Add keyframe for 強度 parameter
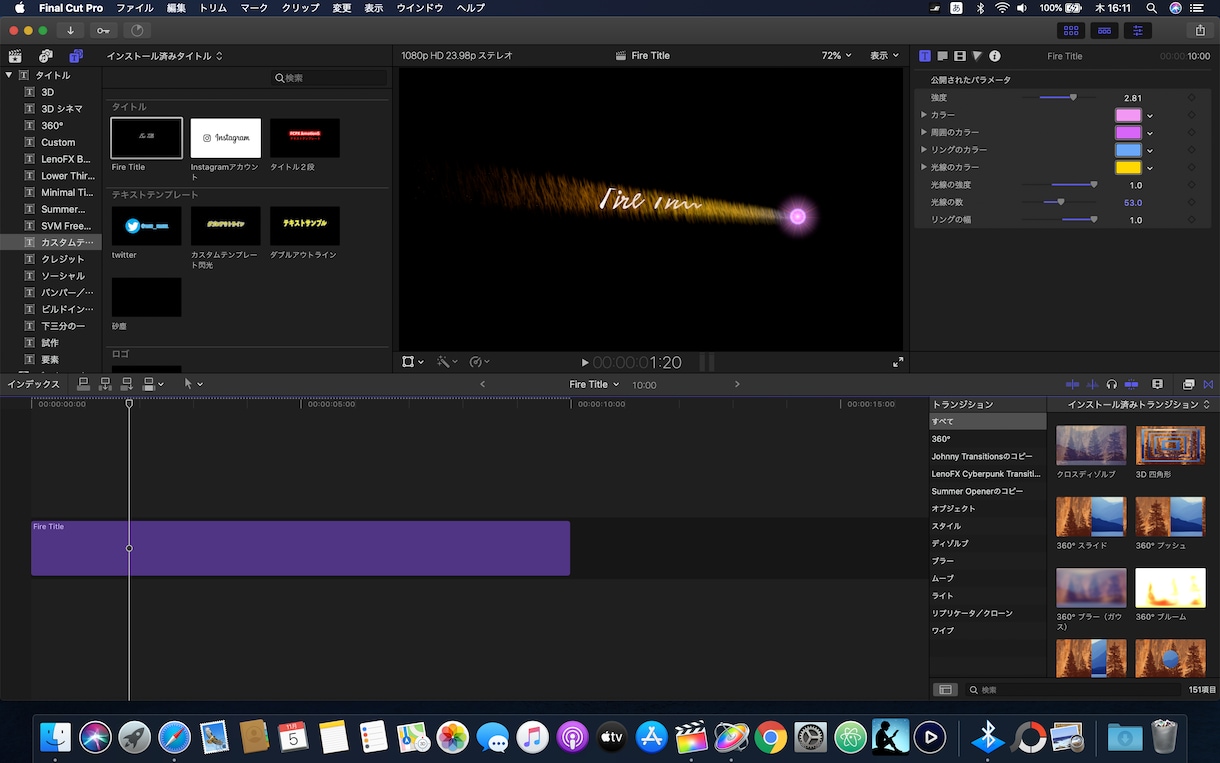 tap(1191, 98)
